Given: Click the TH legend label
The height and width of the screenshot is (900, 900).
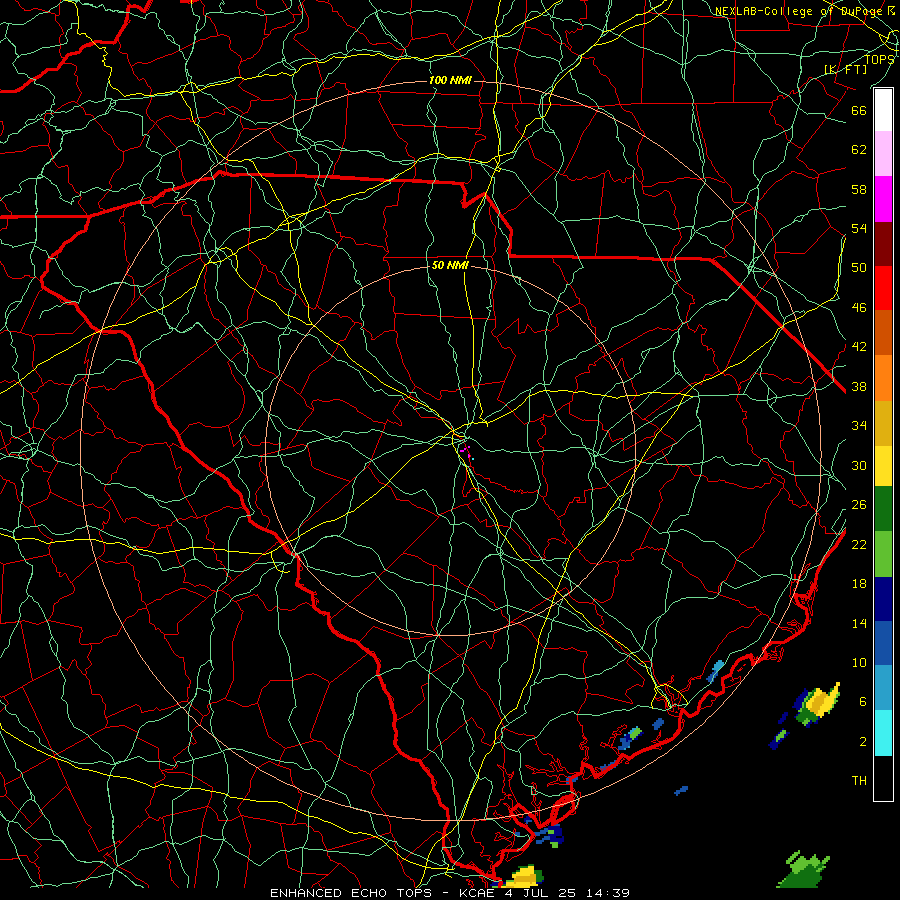Looking at the screenshot, I should coord(859,780).
